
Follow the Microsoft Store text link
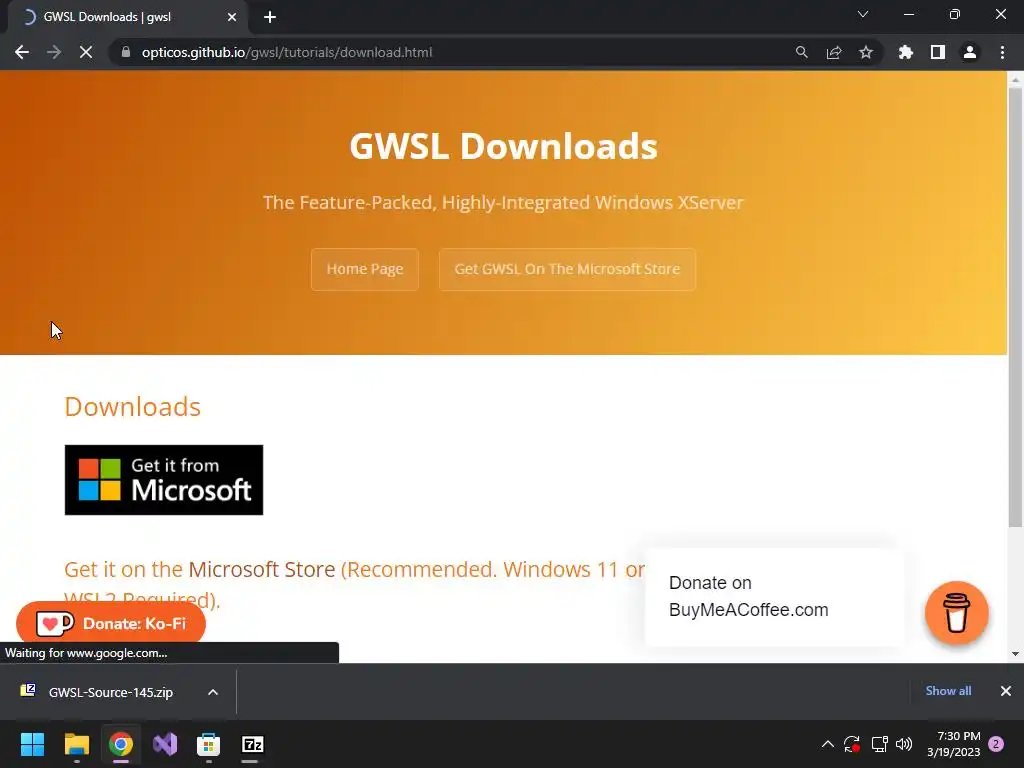[x=261, y=569]
